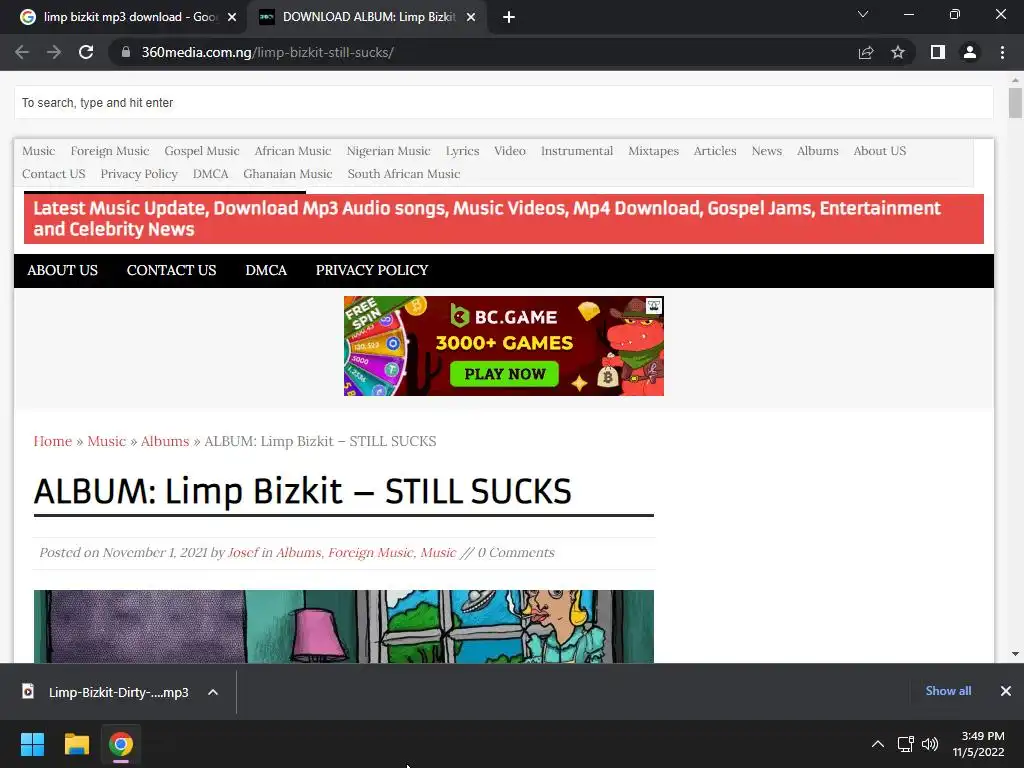Open the downloaded Limp-Bizkit-Dirty mp3 file
Screen dimensions: 1024x768
pos(108,692)
